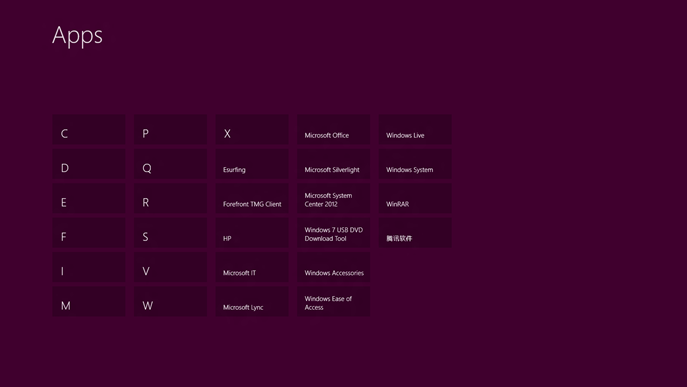Select the HP group tile
The height and width of the screenshot is (387, 687).
(x=252, y=233)
